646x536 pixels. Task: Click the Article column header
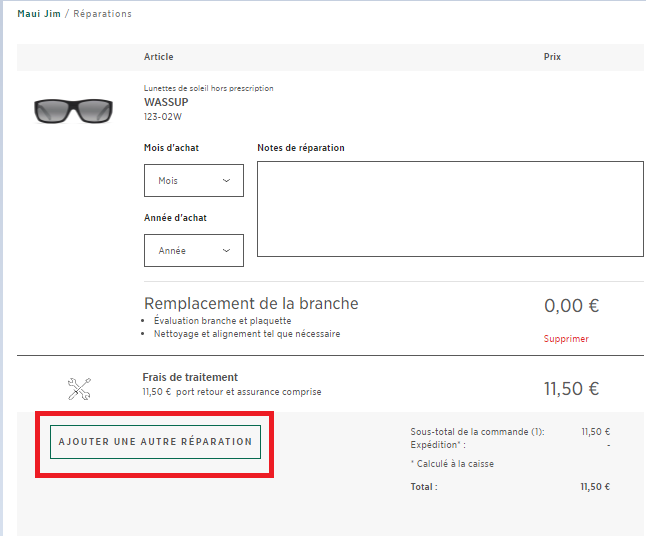point(159,57)
